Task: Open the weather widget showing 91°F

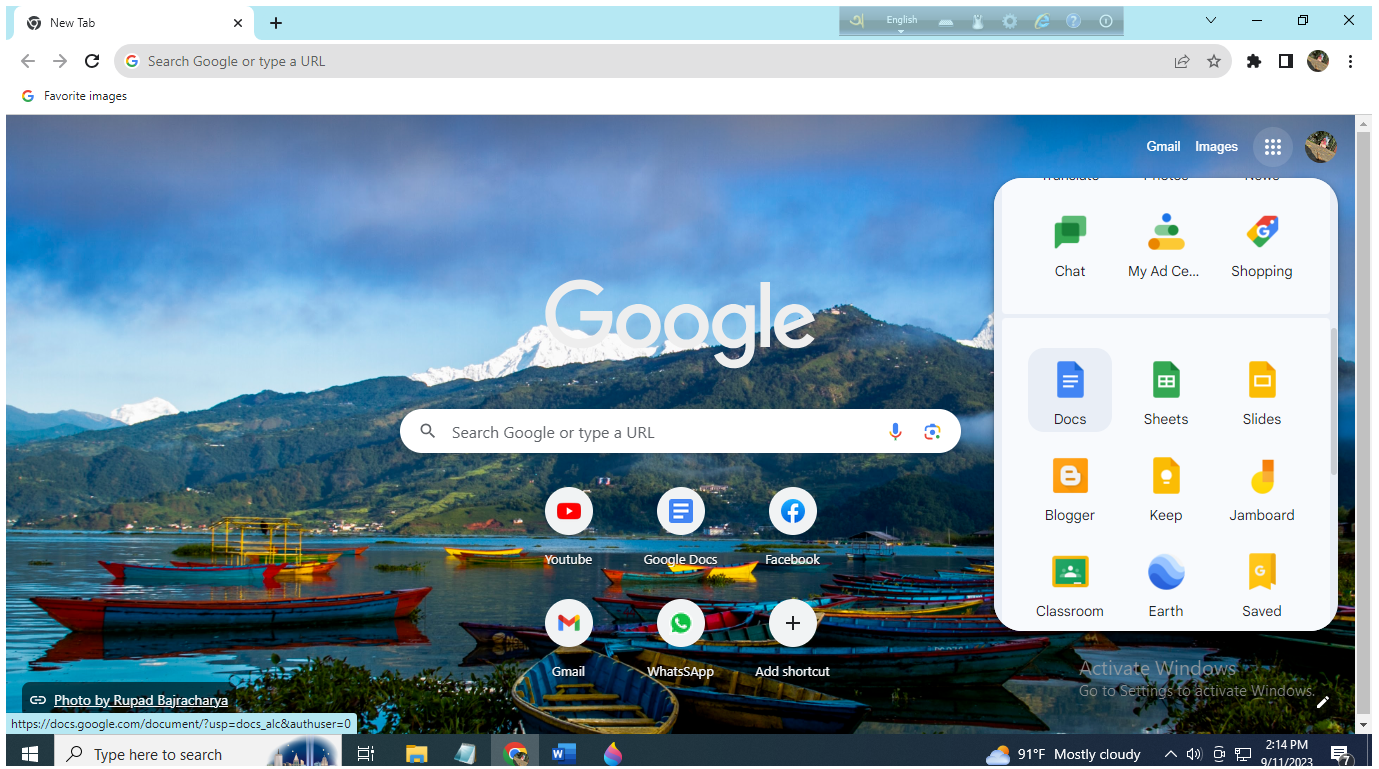Action: [x=1063, y=754]
